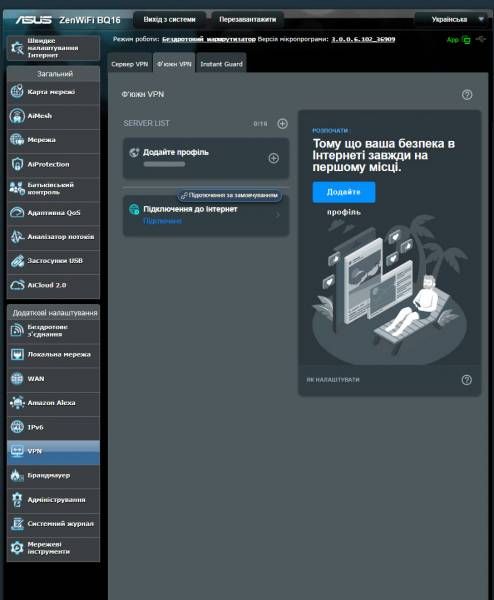Click the Amazon Alexa menu label
Screen dimensions: 494x600
(51, 403)
